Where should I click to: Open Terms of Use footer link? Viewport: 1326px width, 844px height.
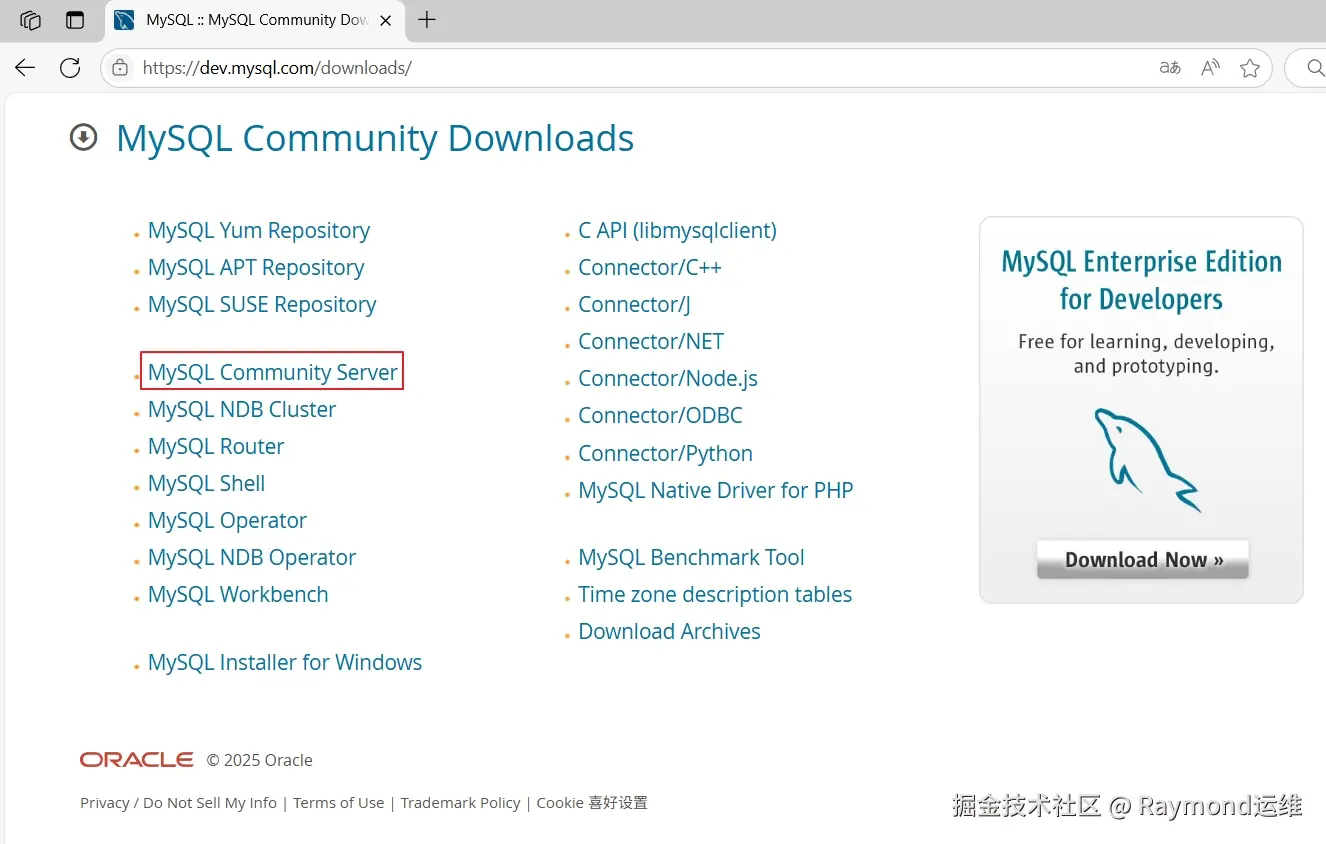tap(339, 802)
